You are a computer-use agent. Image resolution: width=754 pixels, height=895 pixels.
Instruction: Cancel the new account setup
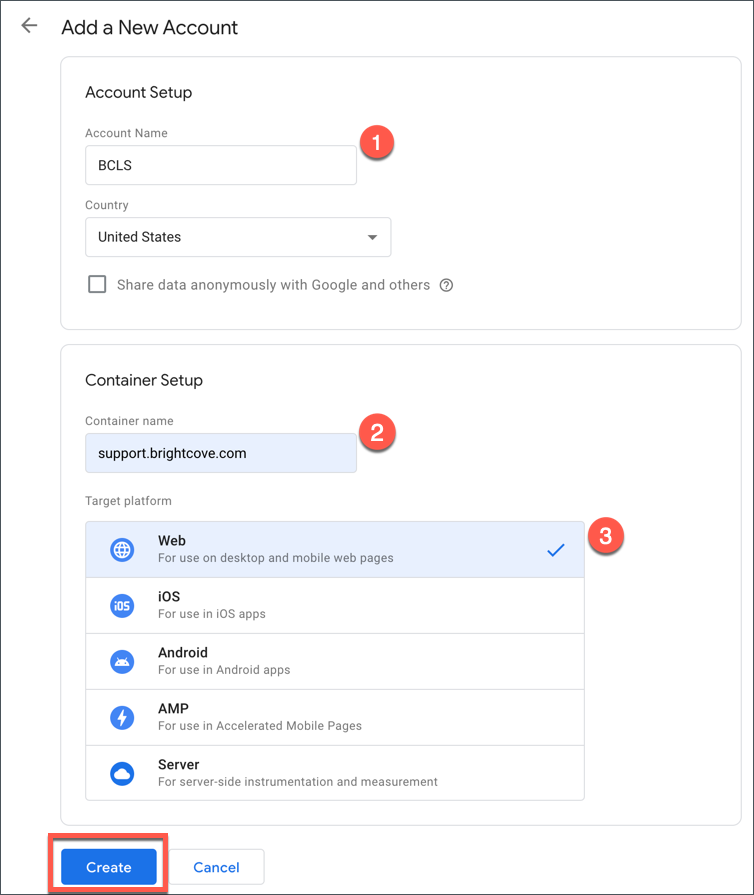(217, 866)
